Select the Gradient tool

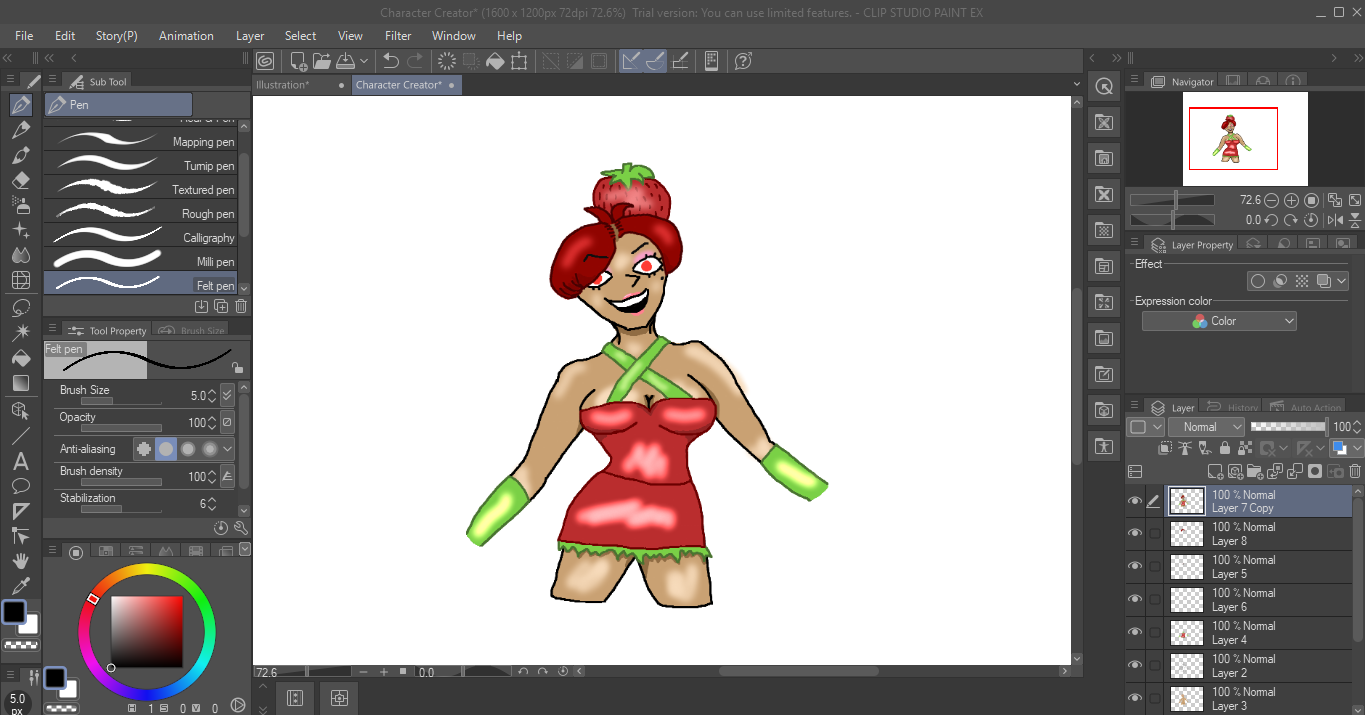[x=21, y=383]
